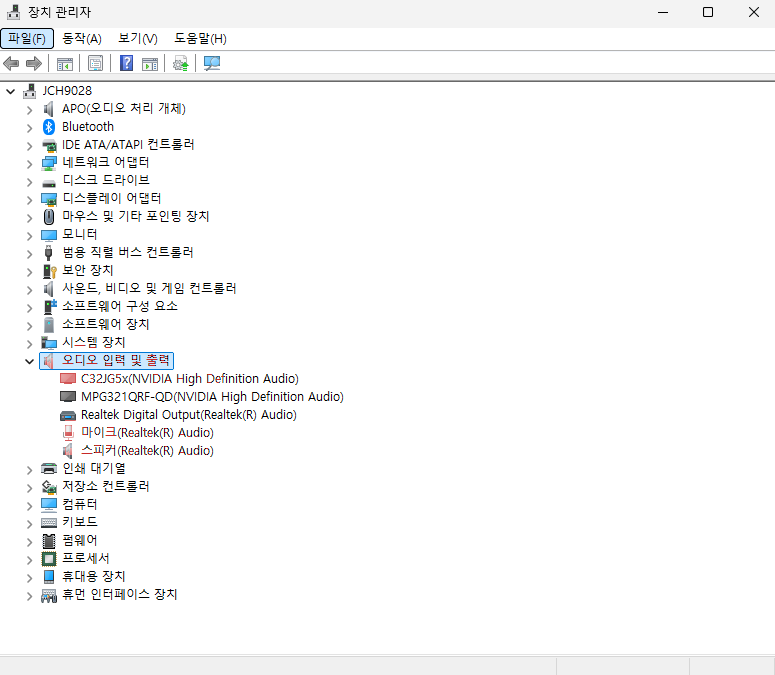Collapse the JCH9028 root node

(x=10, y=91)
